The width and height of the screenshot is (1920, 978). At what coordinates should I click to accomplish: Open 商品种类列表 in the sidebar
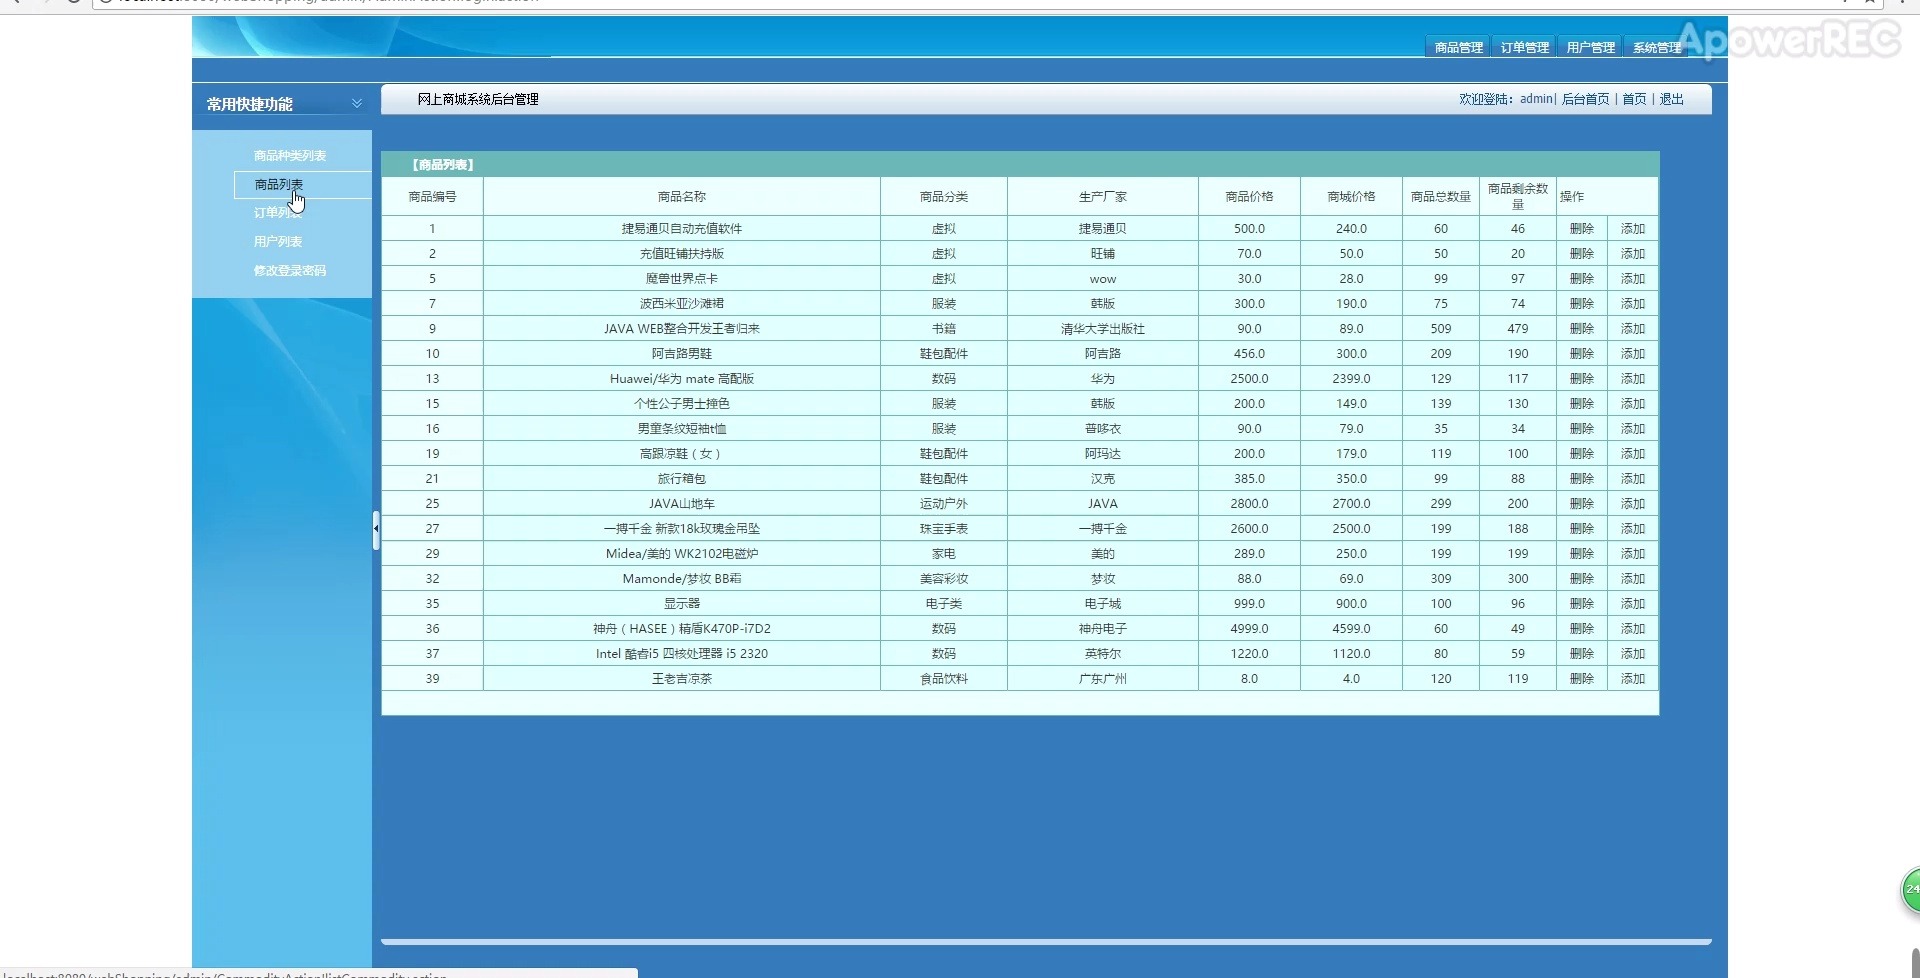(x=290, y=155)
